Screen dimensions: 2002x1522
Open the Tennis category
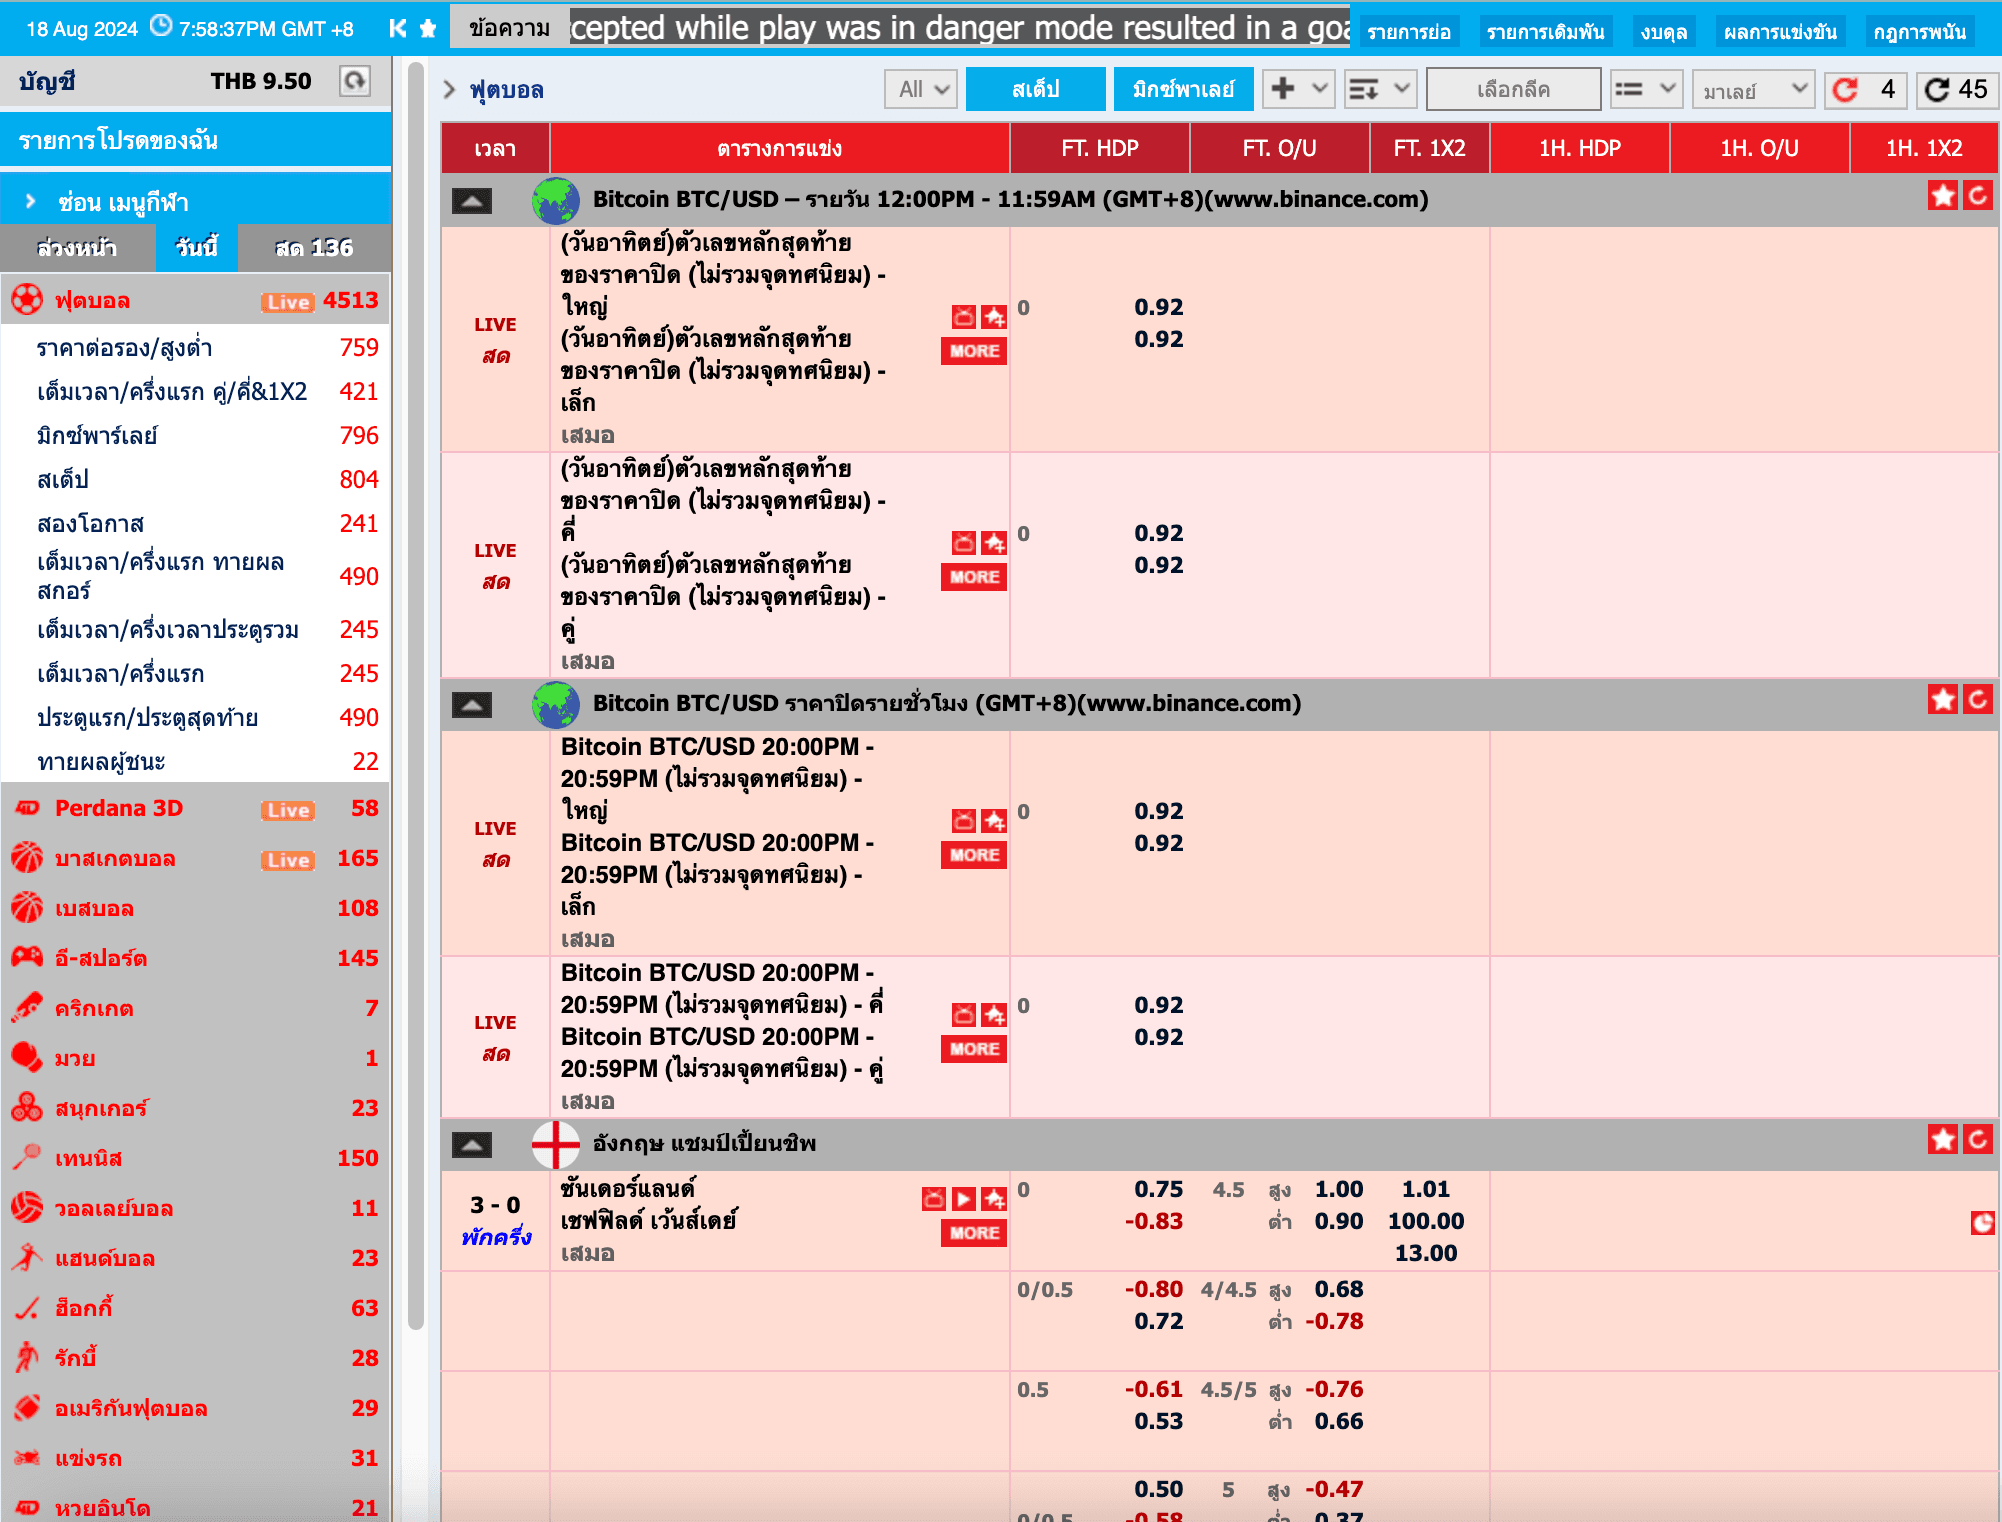tap(196, 1158)
